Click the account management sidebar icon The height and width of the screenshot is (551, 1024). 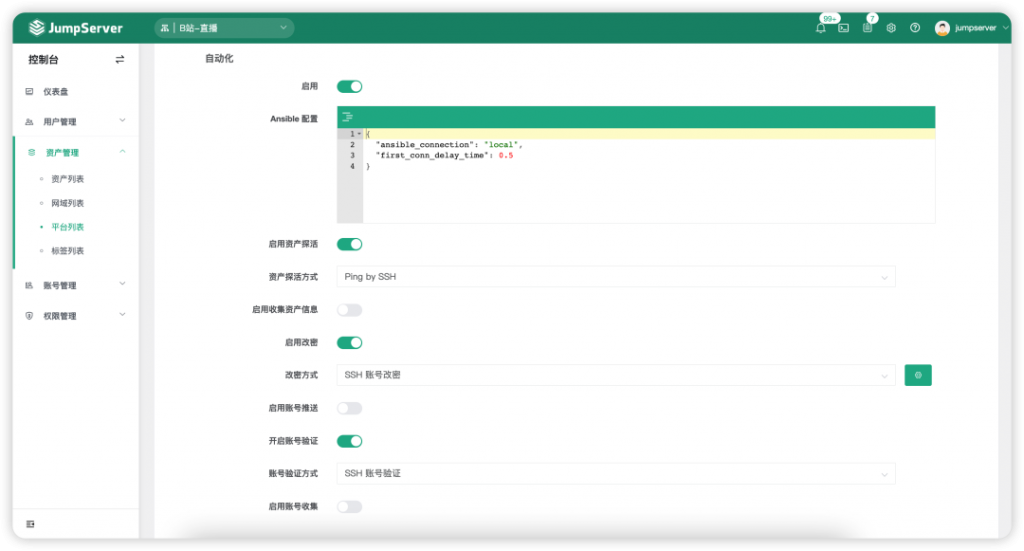(29, 285)
